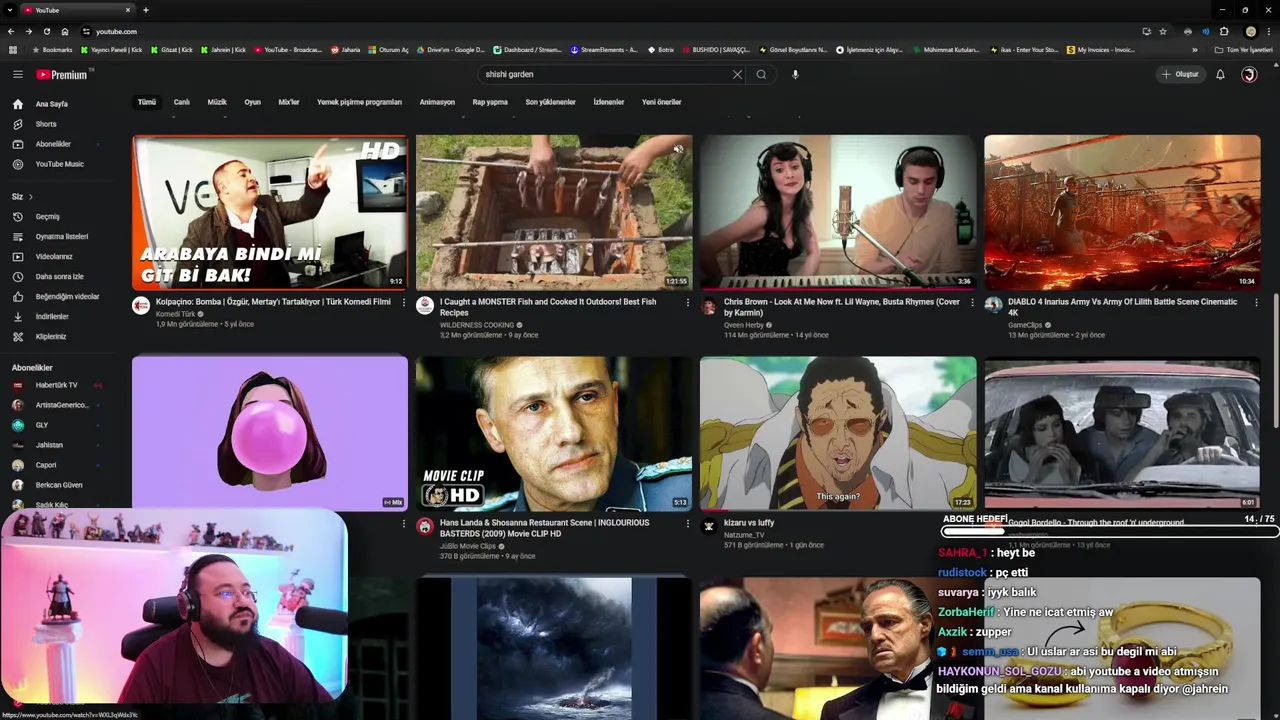Select the Müzik filter chip
This screenshot has height=720, width=1280.
point(217,102)
